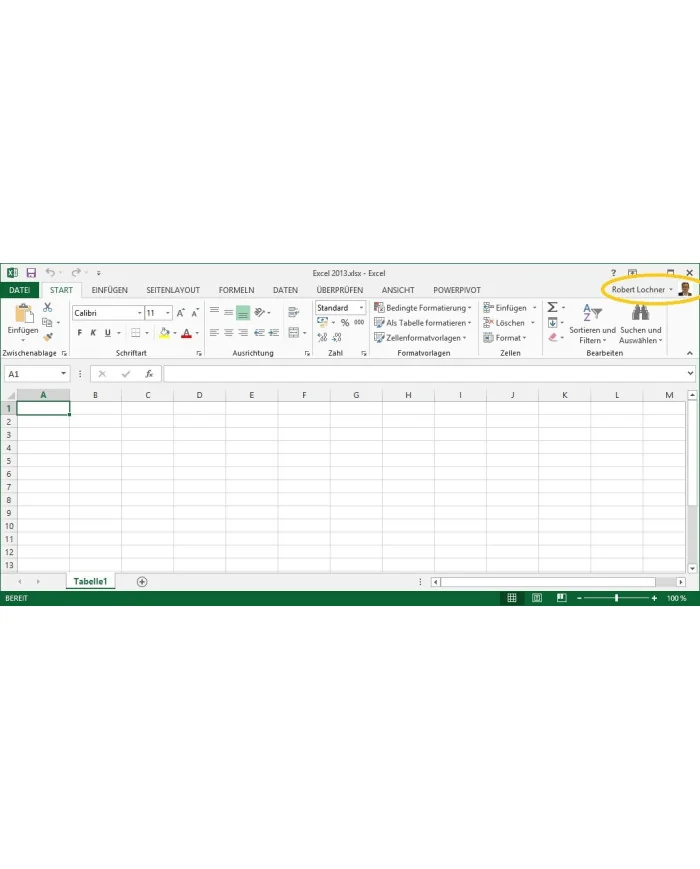Switch to the SEITENLAYOUT tab
This screenshot has width=700, height=869.
pyautogui.click(x=173, y=290)
